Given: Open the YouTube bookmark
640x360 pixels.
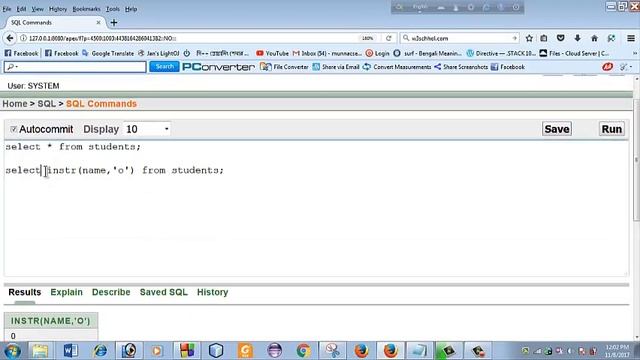Looking at the screenshot, I should pos(272,53).
